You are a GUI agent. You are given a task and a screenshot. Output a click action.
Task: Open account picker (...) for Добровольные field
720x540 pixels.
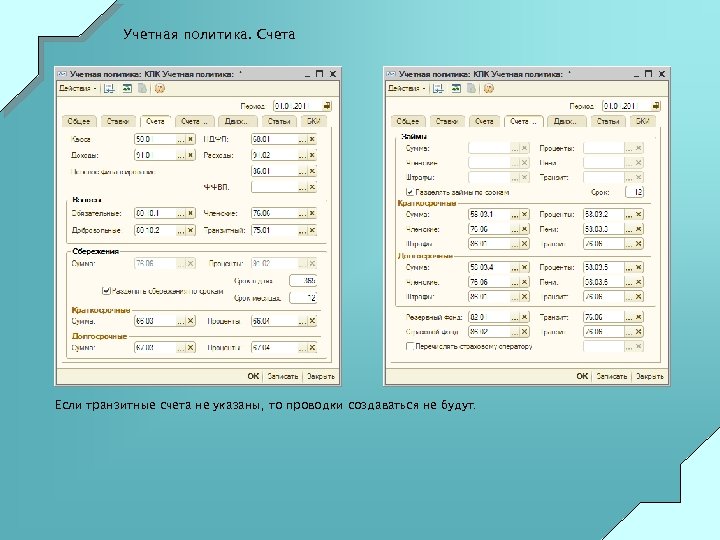181,230
